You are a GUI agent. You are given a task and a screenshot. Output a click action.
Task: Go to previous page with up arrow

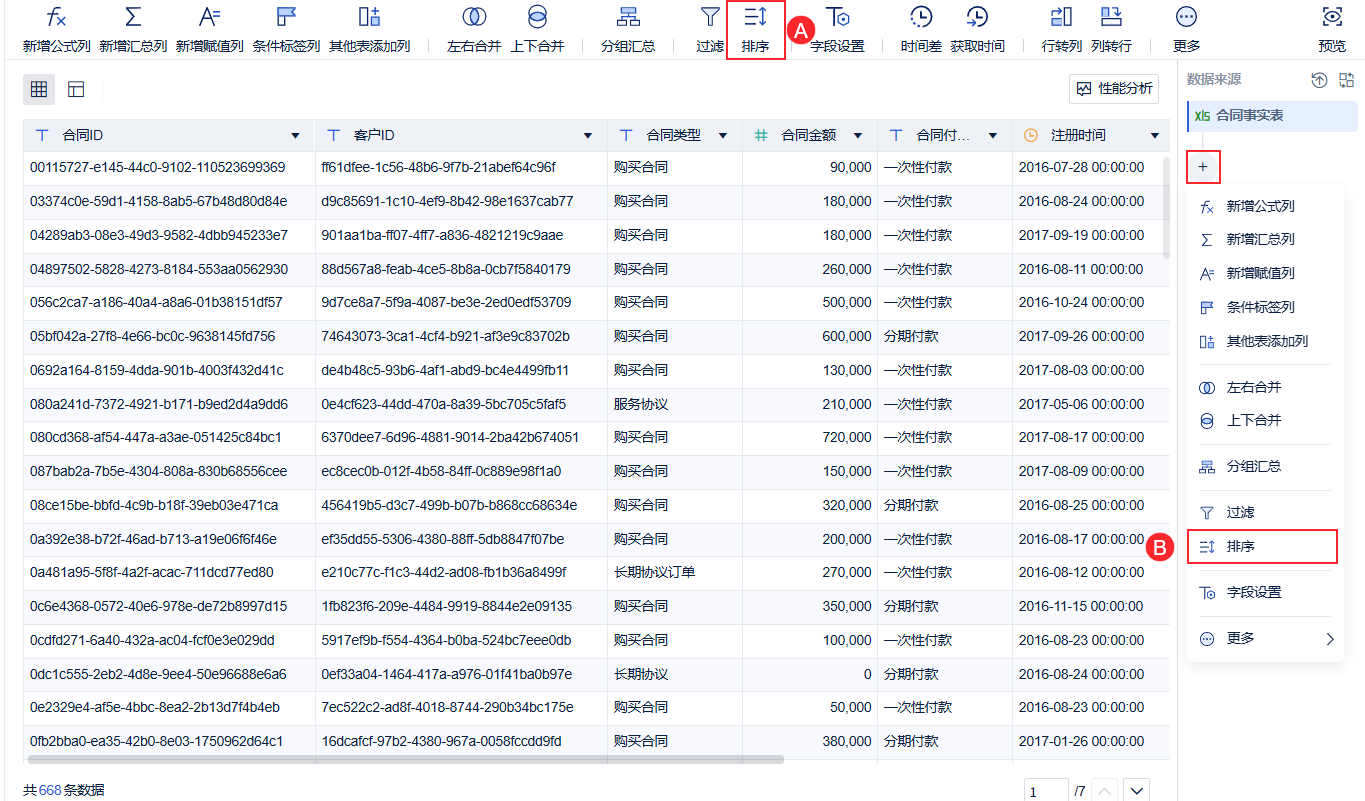point(1105,790)
